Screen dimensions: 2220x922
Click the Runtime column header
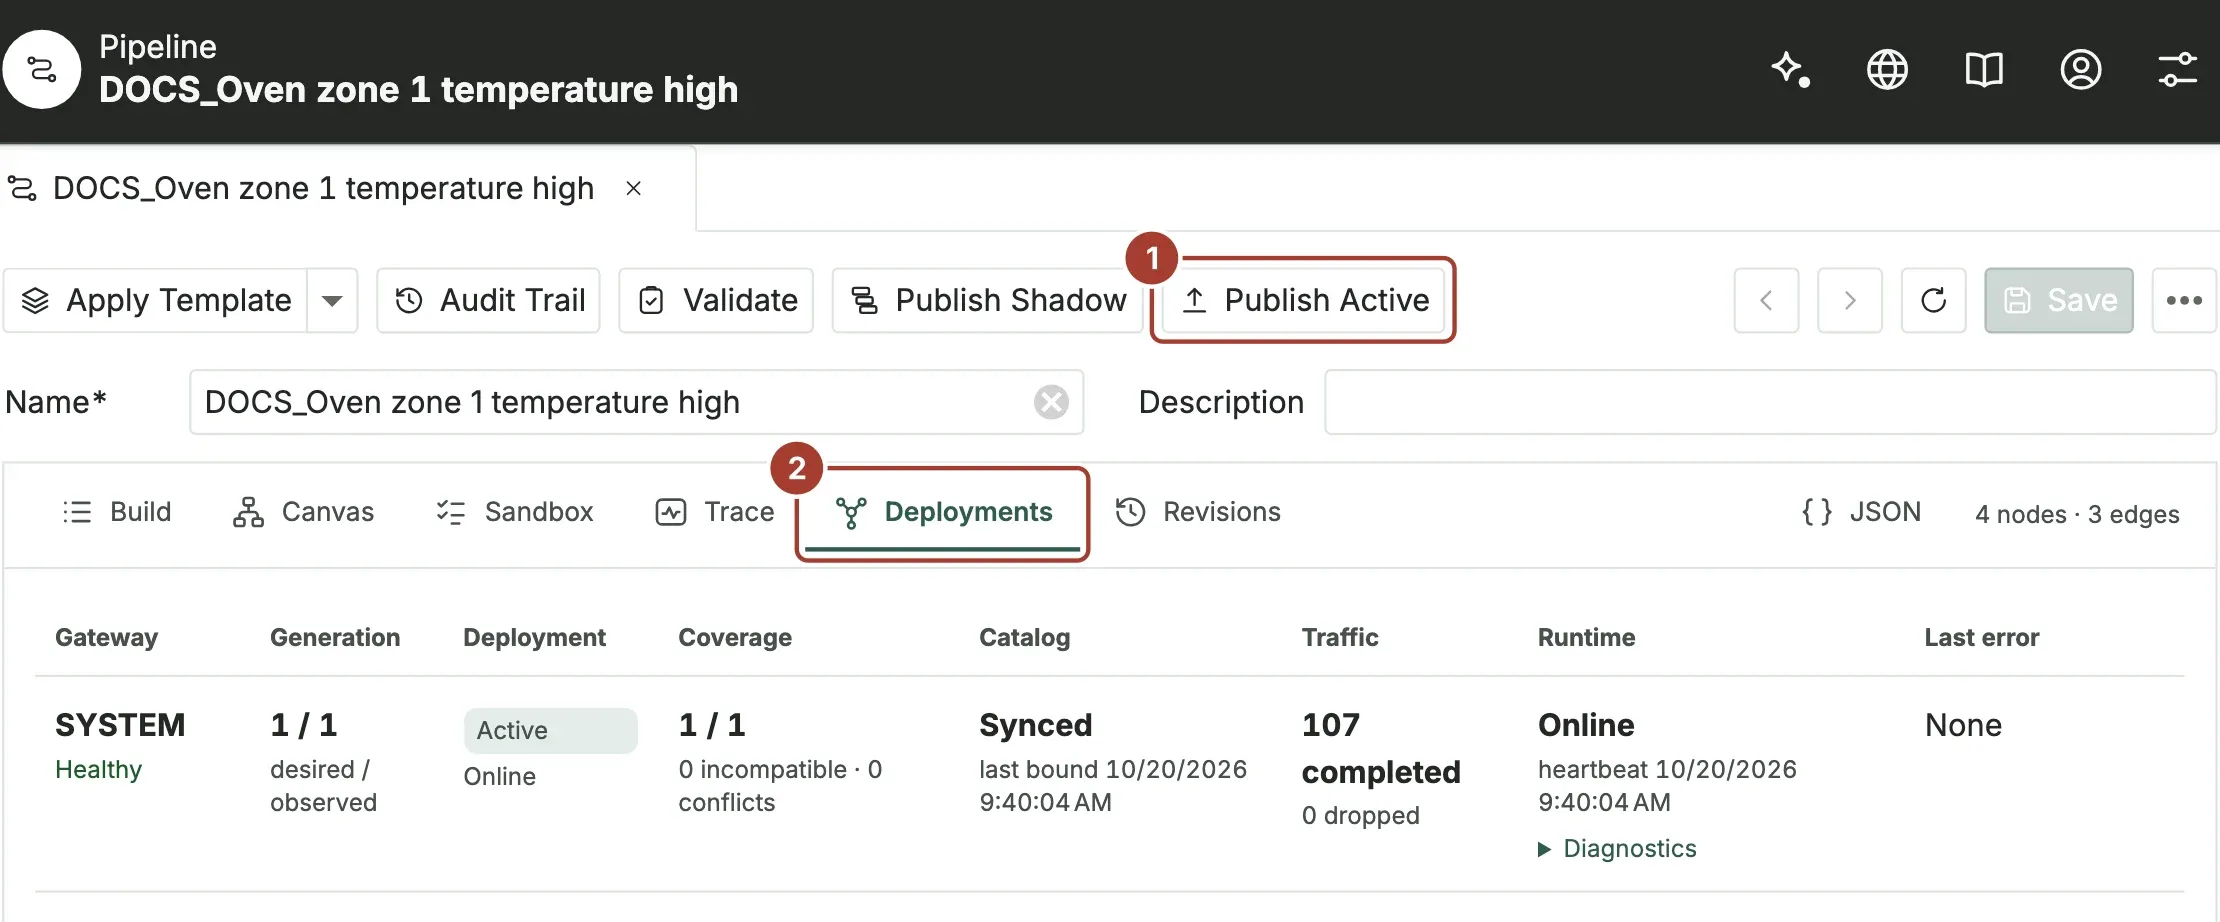point(1586,638)
